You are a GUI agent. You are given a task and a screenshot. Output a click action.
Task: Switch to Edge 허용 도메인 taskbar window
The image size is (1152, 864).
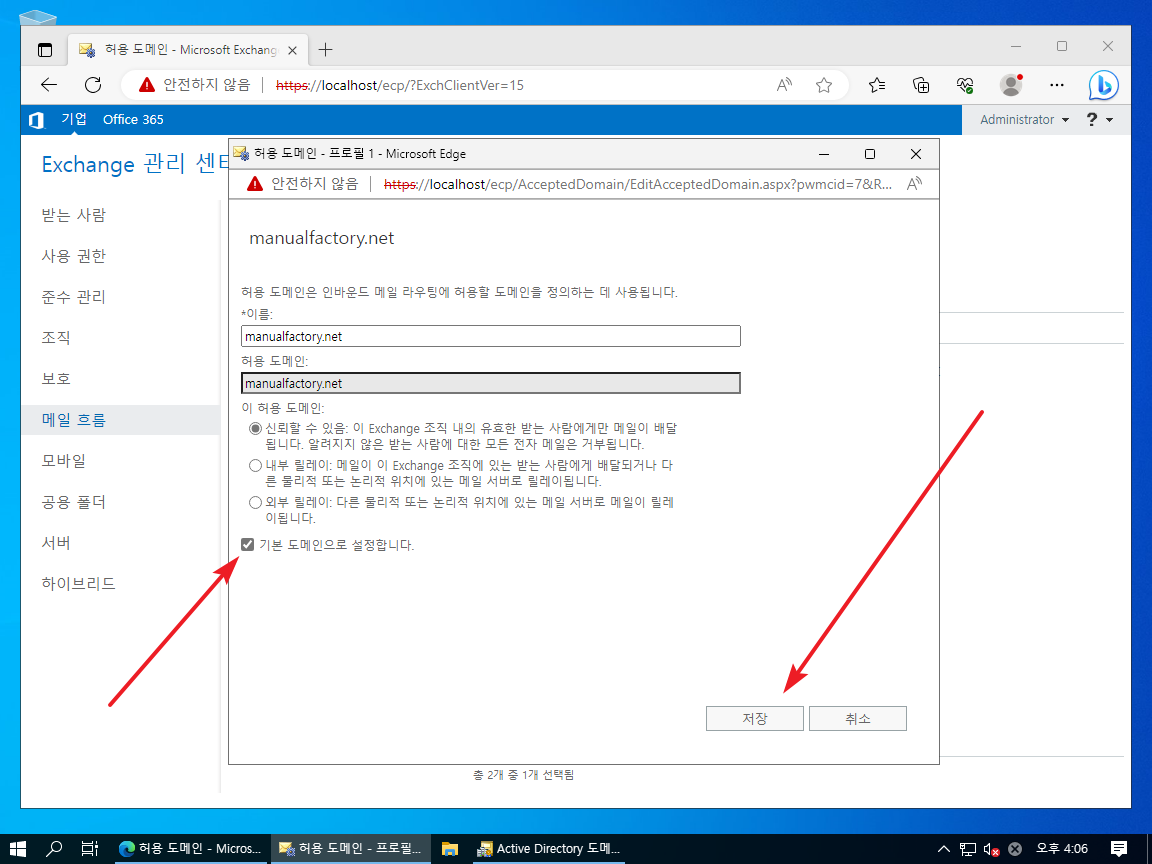click(x=190, y=849)
